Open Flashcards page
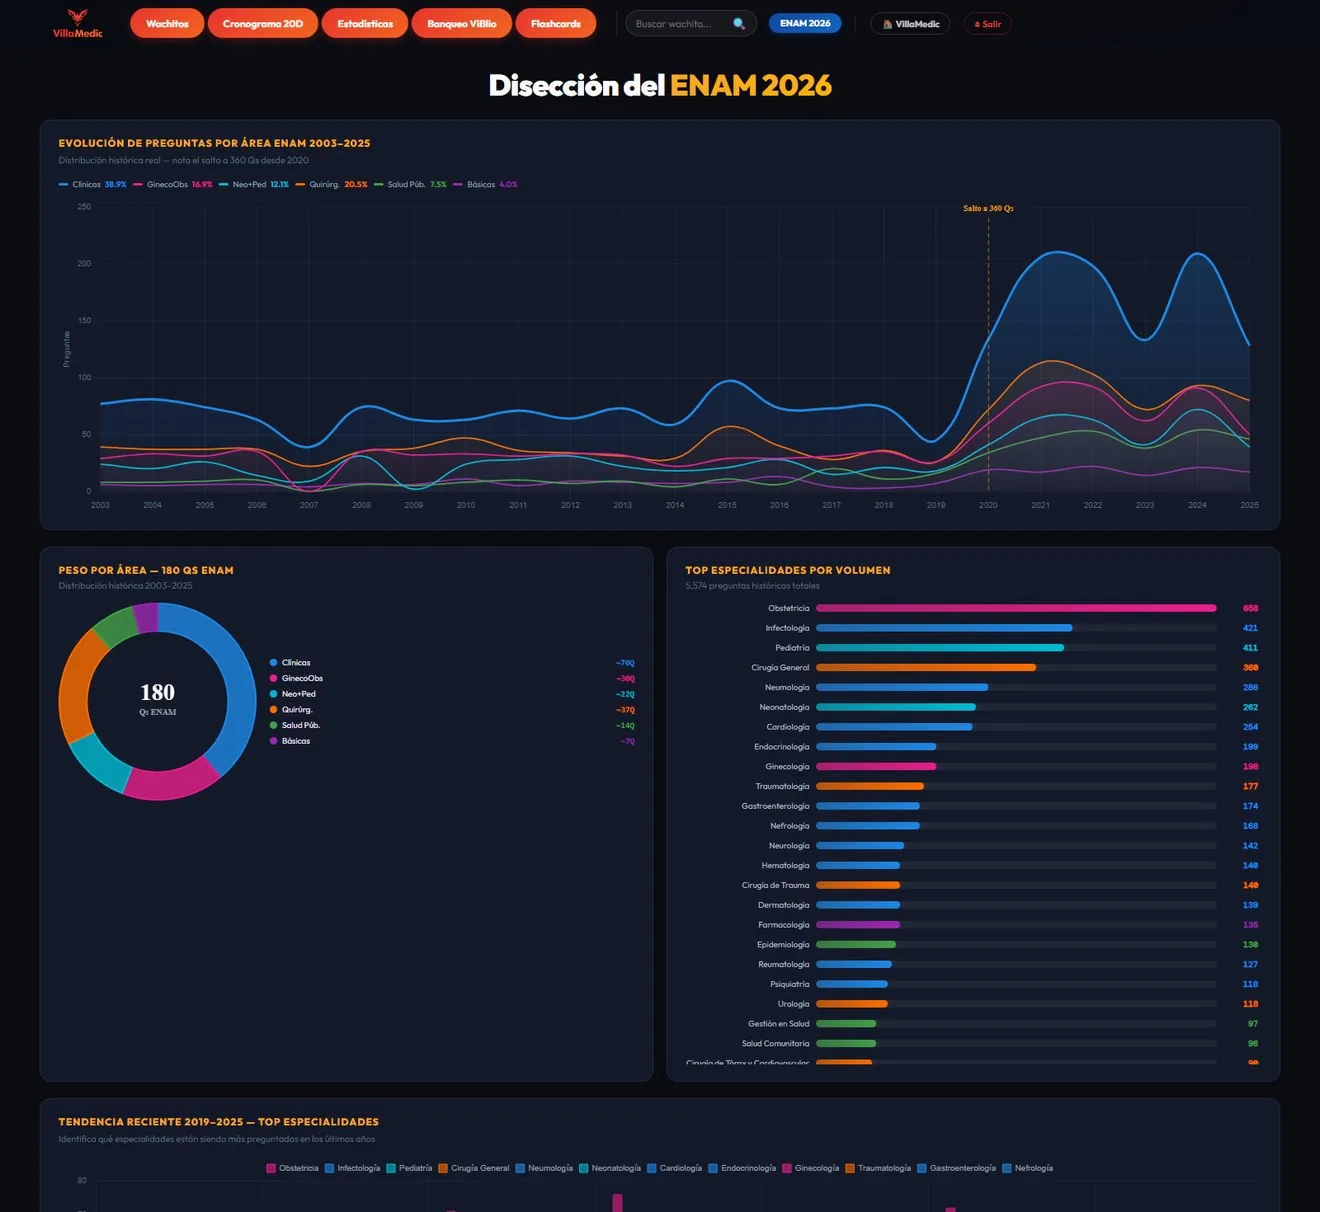Viewport: 1320px width, 1212px height. point(556,23)
